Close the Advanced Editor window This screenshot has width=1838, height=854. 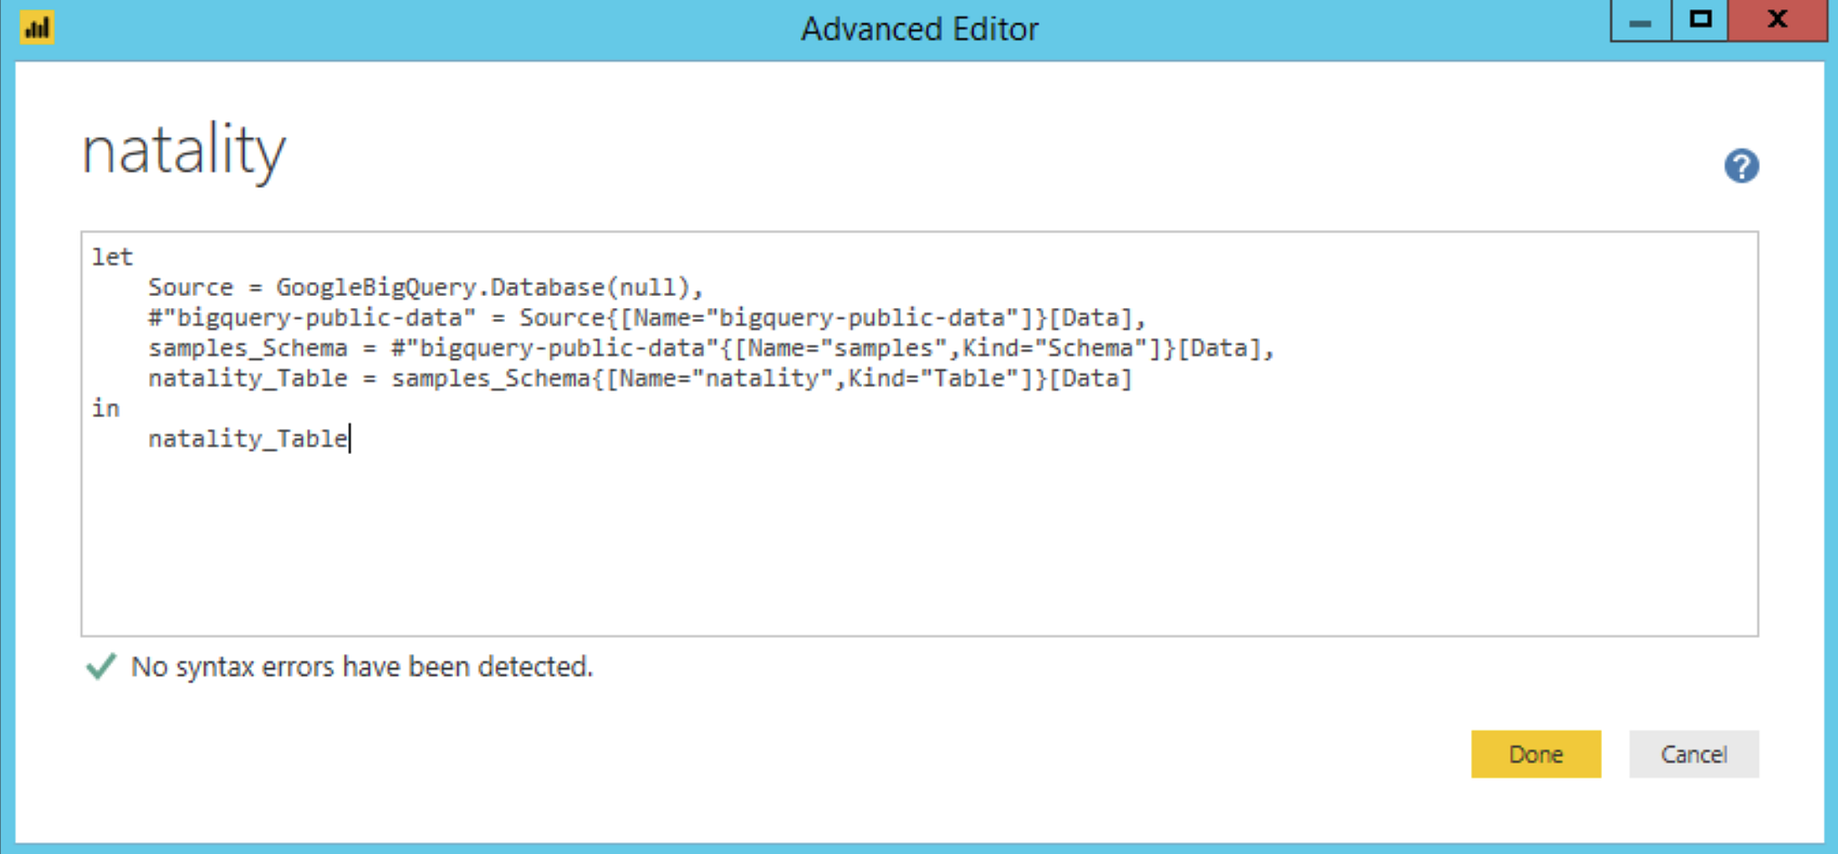coord(1777,20)
